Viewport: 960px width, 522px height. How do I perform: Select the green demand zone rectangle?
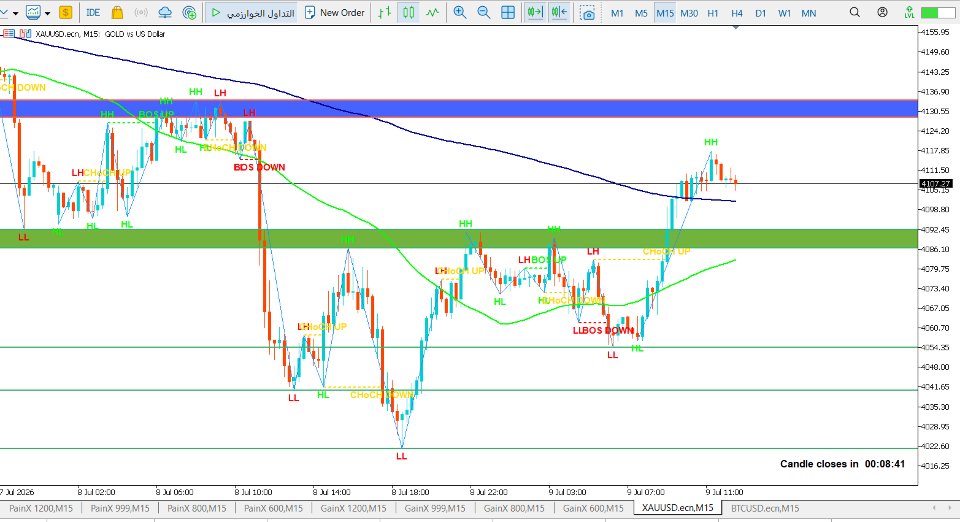pyautogui.click(x=459, y=239)
